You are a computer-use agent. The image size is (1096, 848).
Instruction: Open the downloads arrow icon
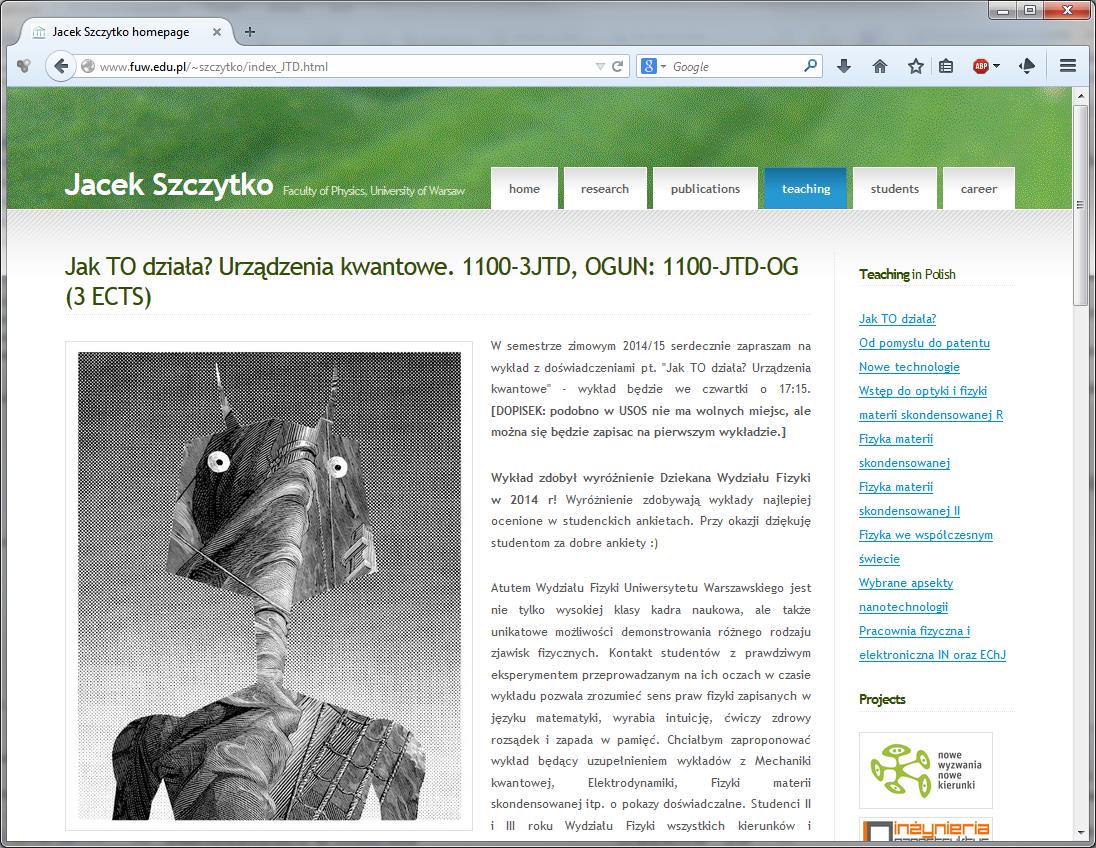(844, 66)
